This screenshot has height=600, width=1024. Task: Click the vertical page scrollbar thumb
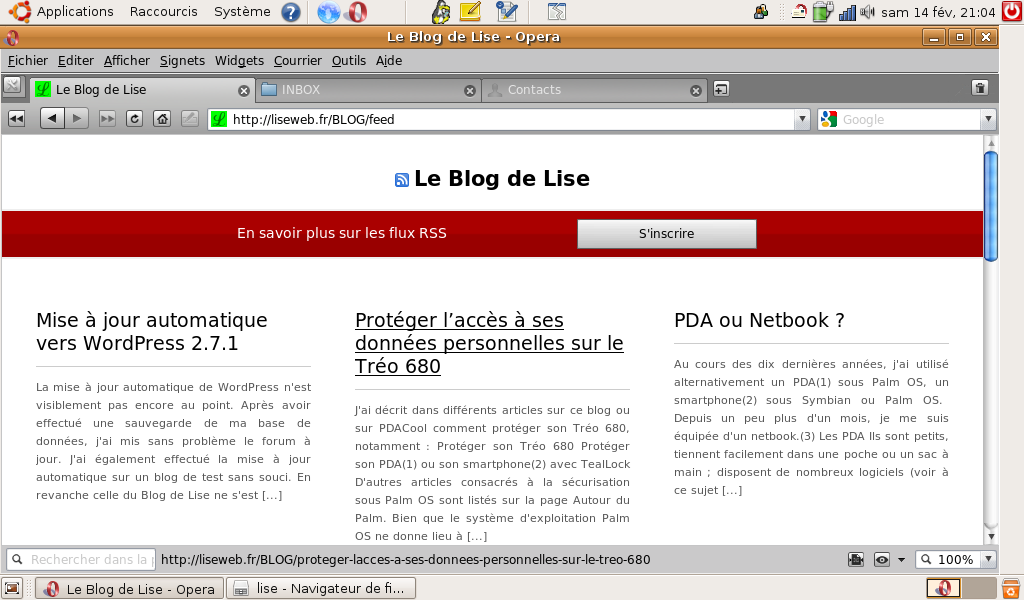click(x=990, y=205)
